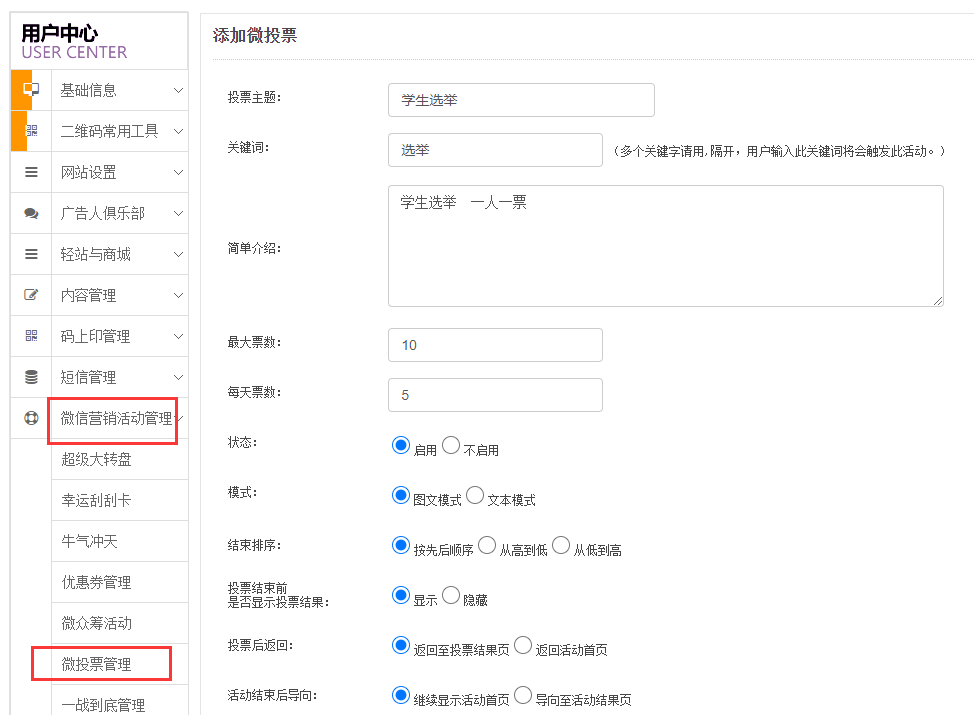Select 从高到低 sort order radio
974x715 pixels.
487,545
